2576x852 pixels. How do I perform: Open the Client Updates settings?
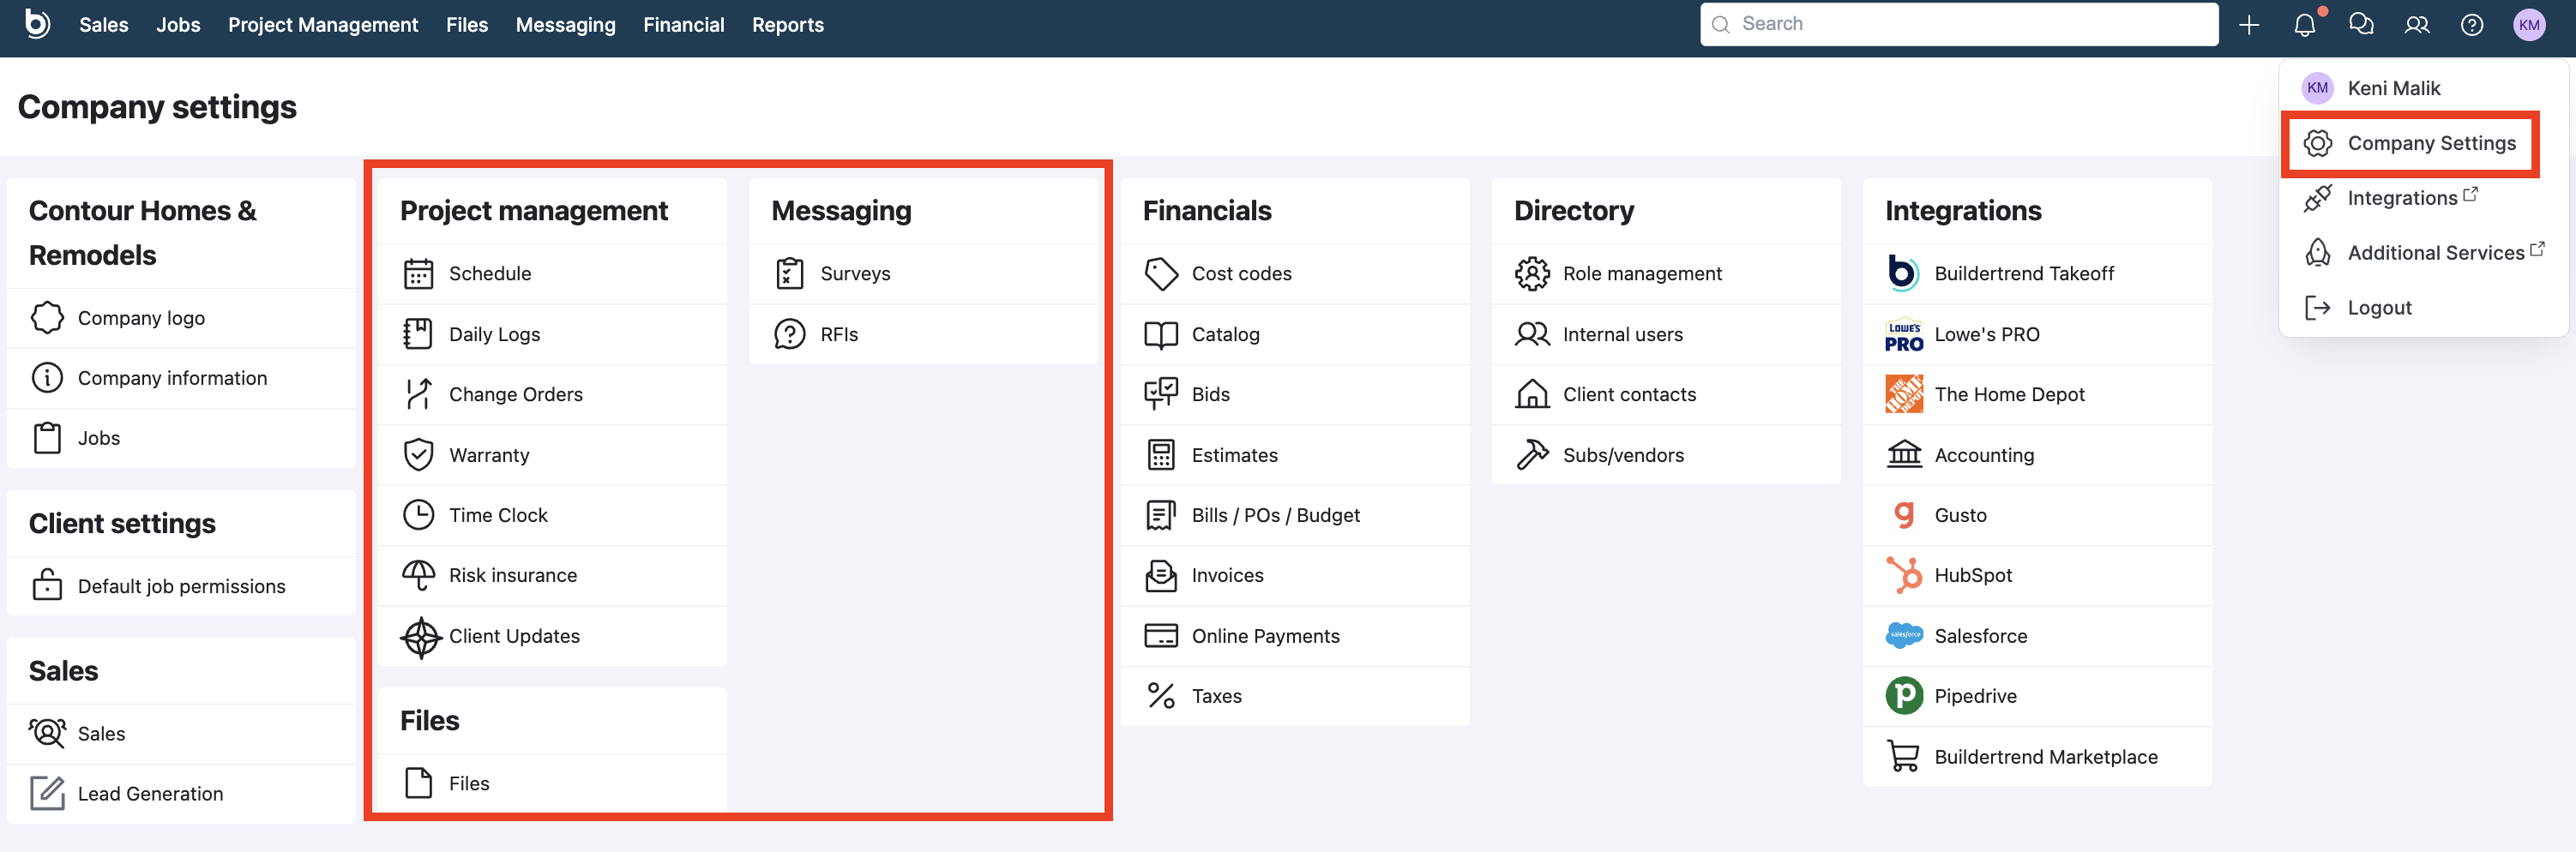coord(552,636)
